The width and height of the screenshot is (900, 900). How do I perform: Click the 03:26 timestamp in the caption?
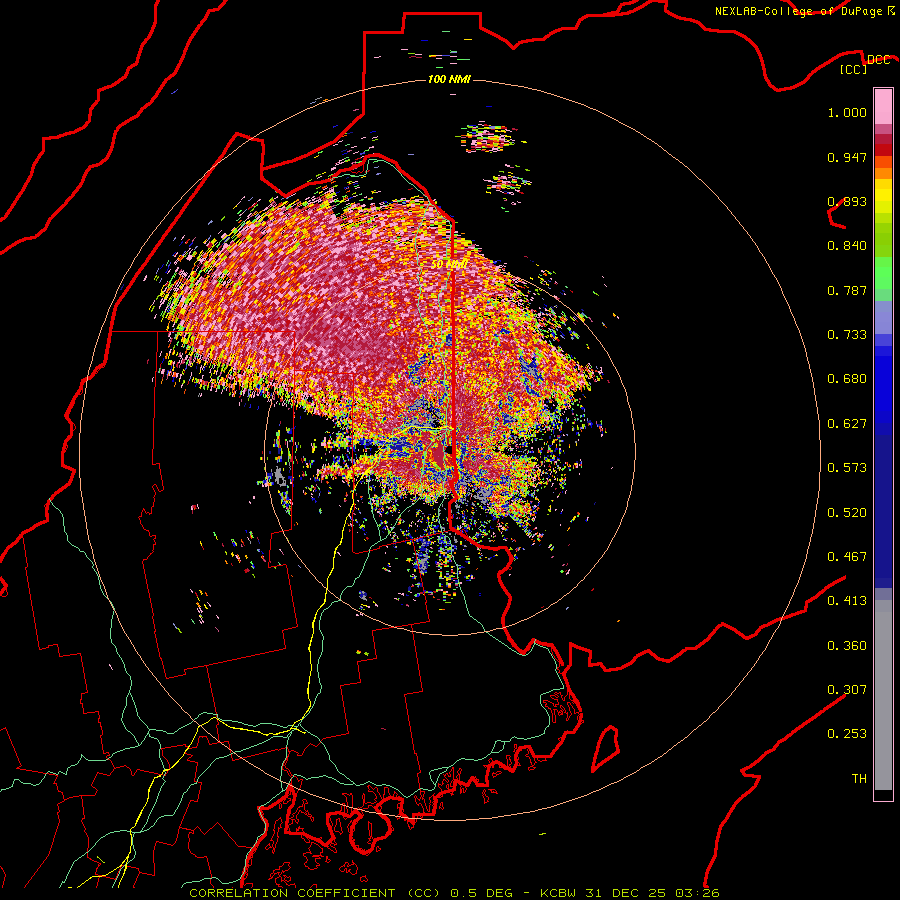pos(695,893)
